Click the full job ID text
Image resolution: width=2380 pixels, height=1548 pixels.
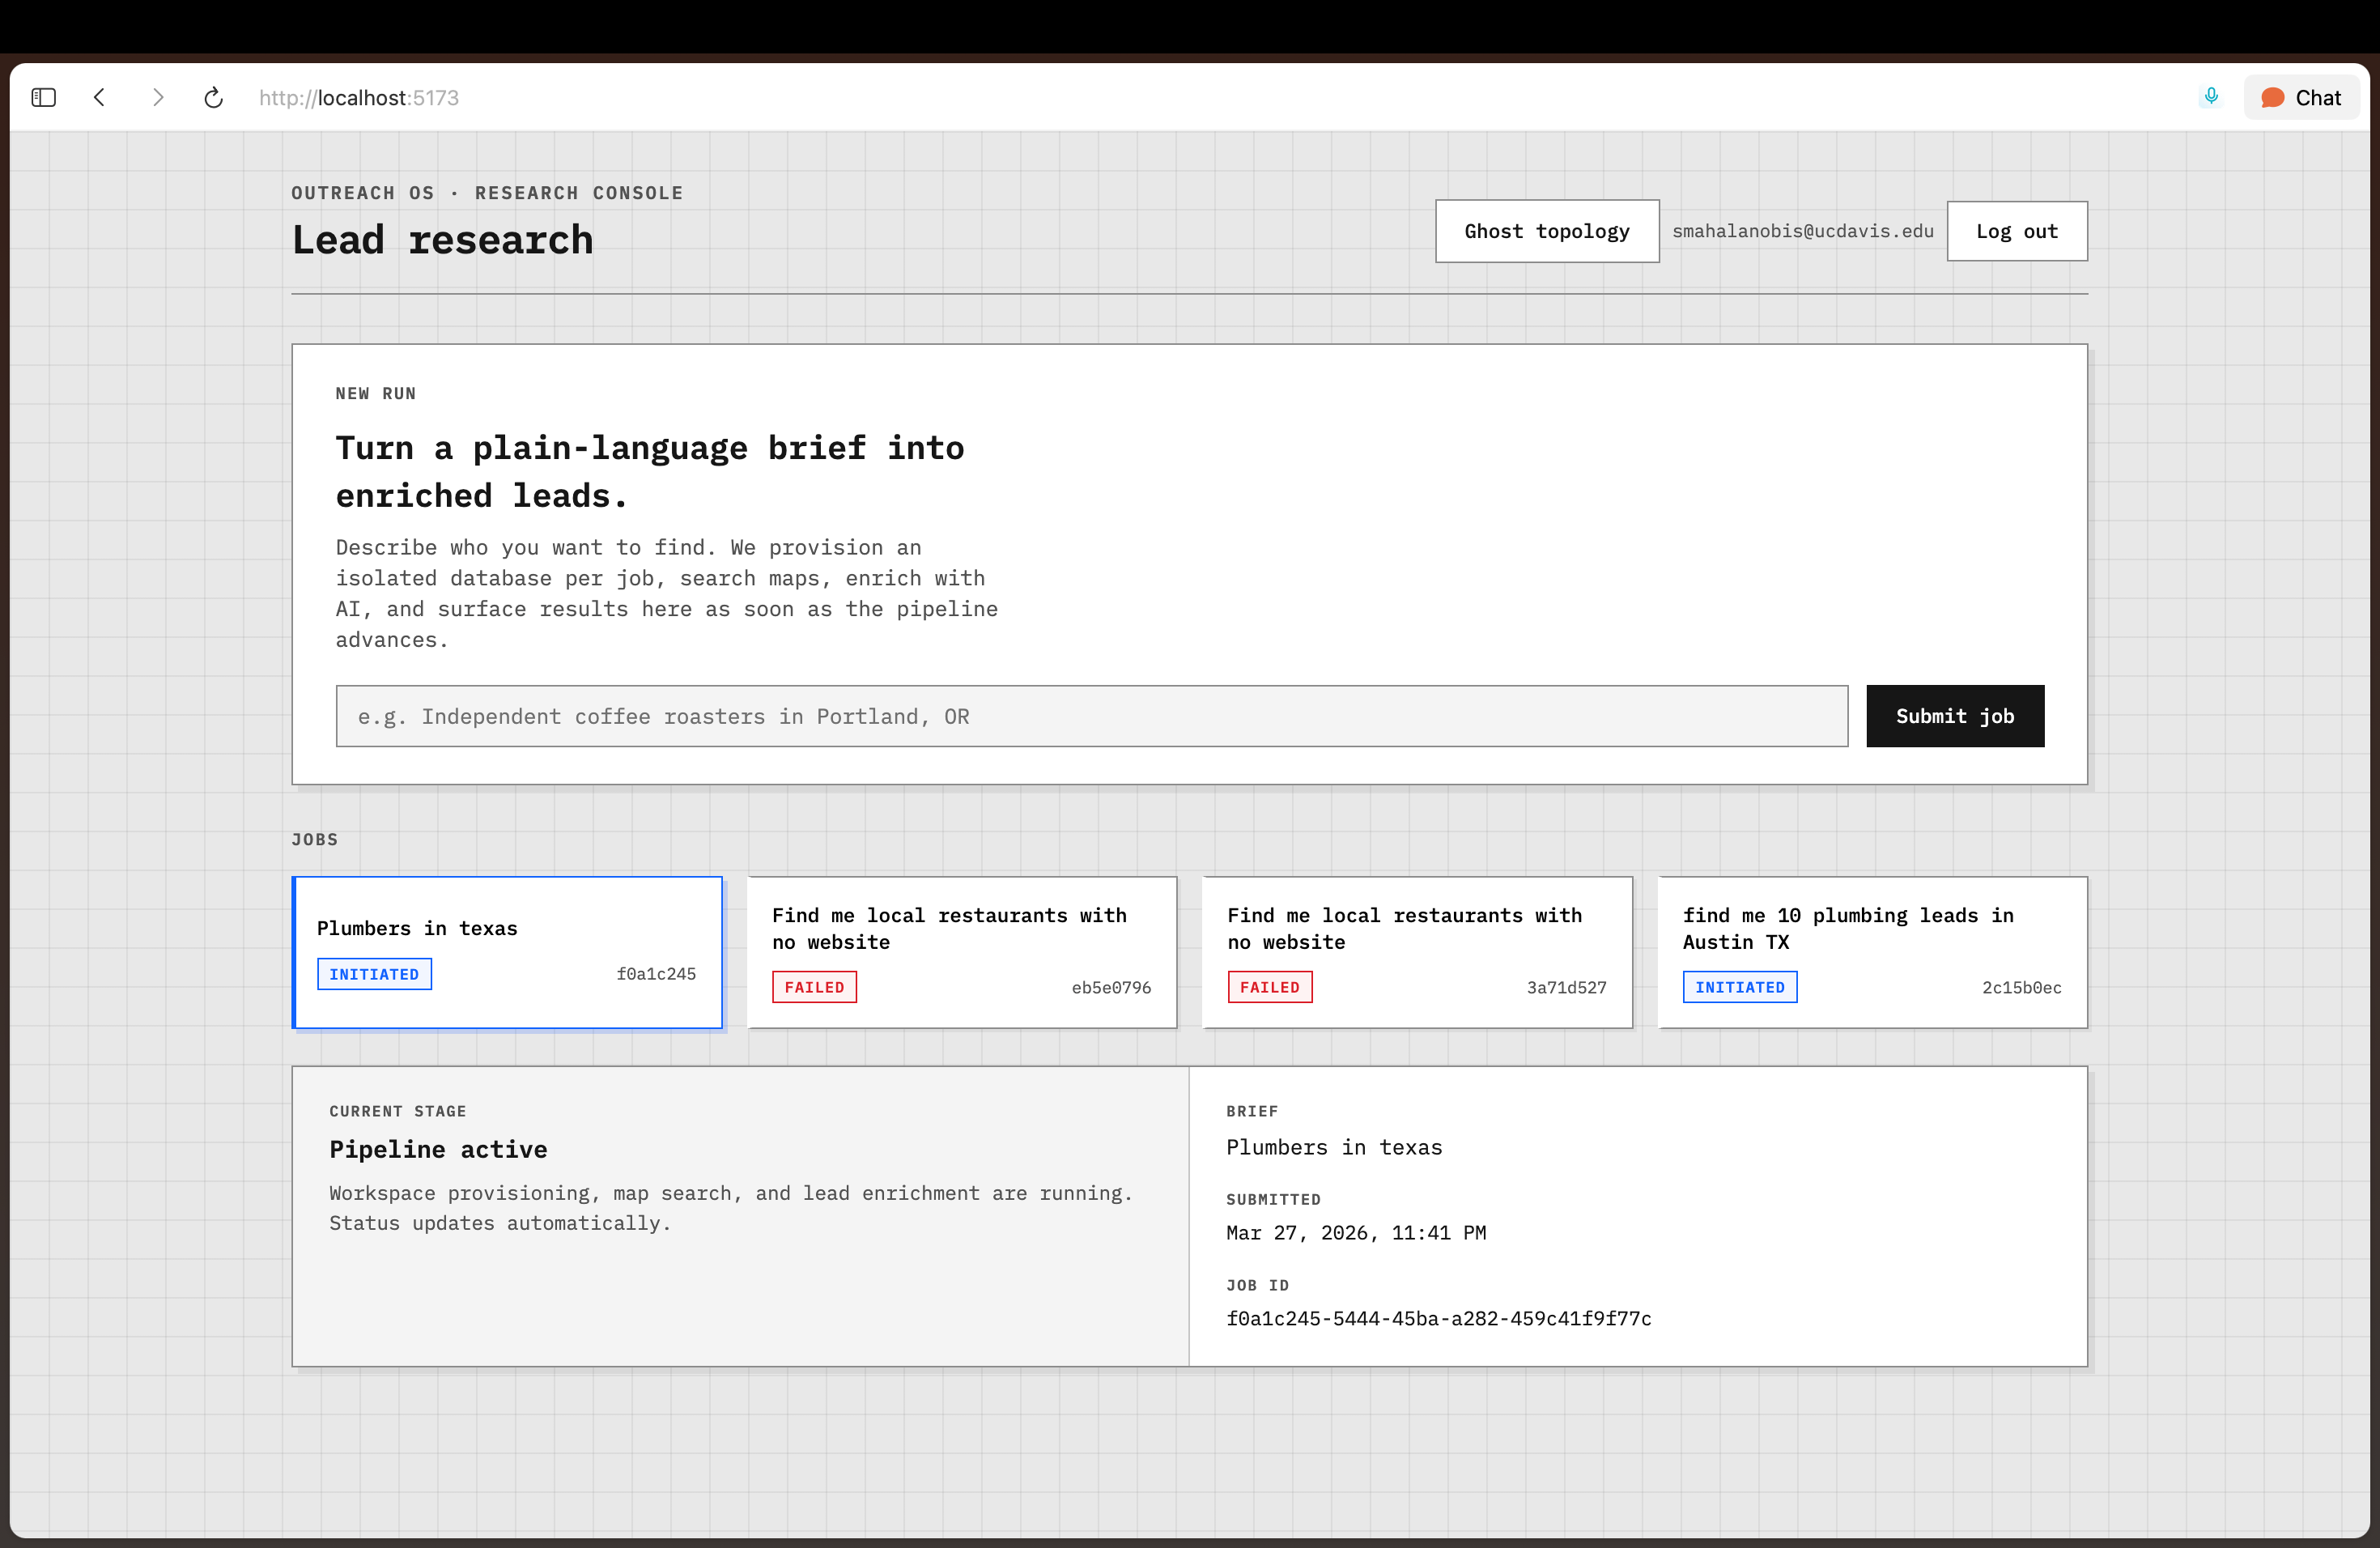click(x=1438, y=1318)
